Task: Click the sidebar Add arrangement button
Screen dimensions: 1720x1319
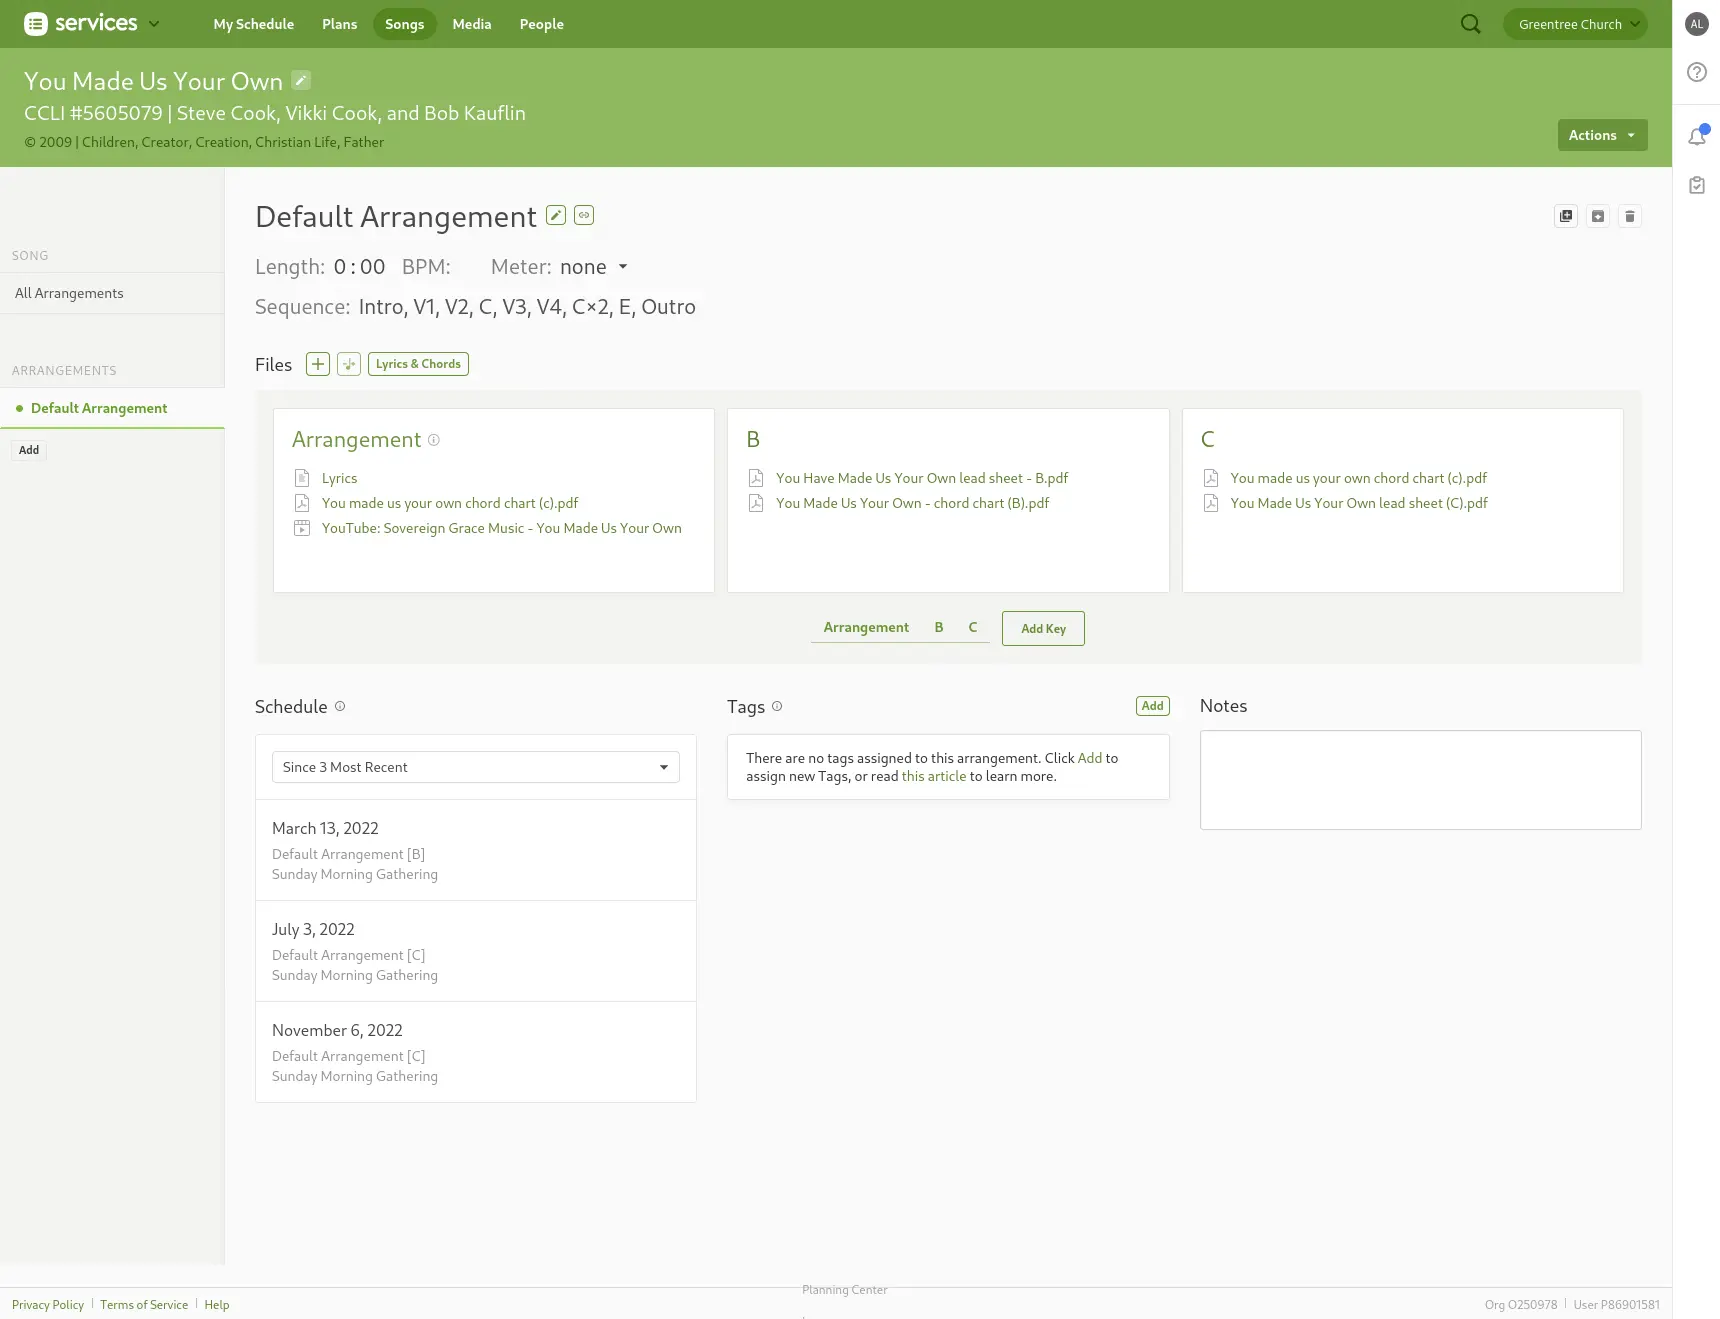Action: click(x=29, y=450)
